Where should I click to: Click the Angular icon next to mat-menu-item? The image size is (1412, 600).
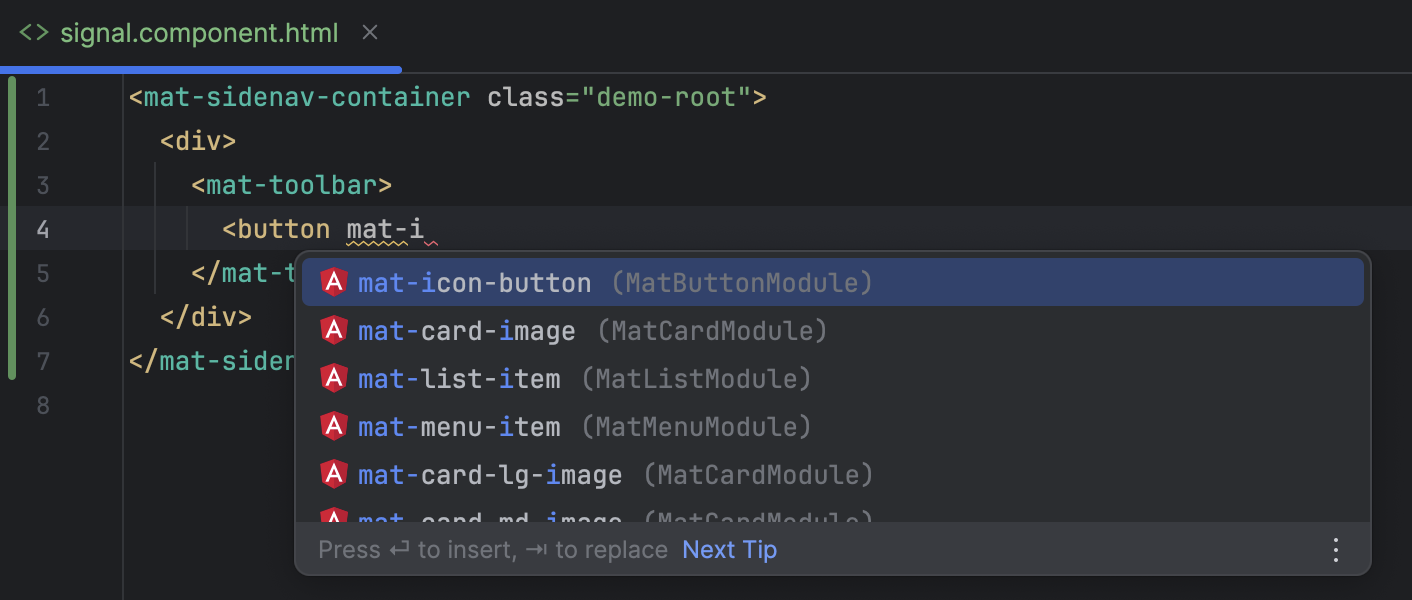pos(334,426)
